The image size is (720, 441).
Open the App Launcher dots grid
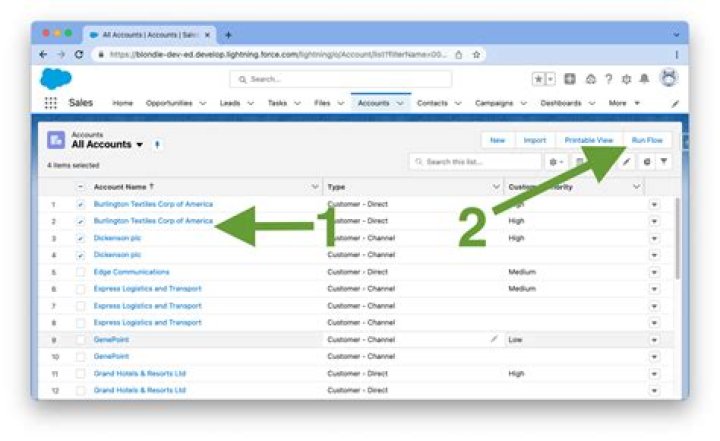pyautogui.click(x=51, y=103)
